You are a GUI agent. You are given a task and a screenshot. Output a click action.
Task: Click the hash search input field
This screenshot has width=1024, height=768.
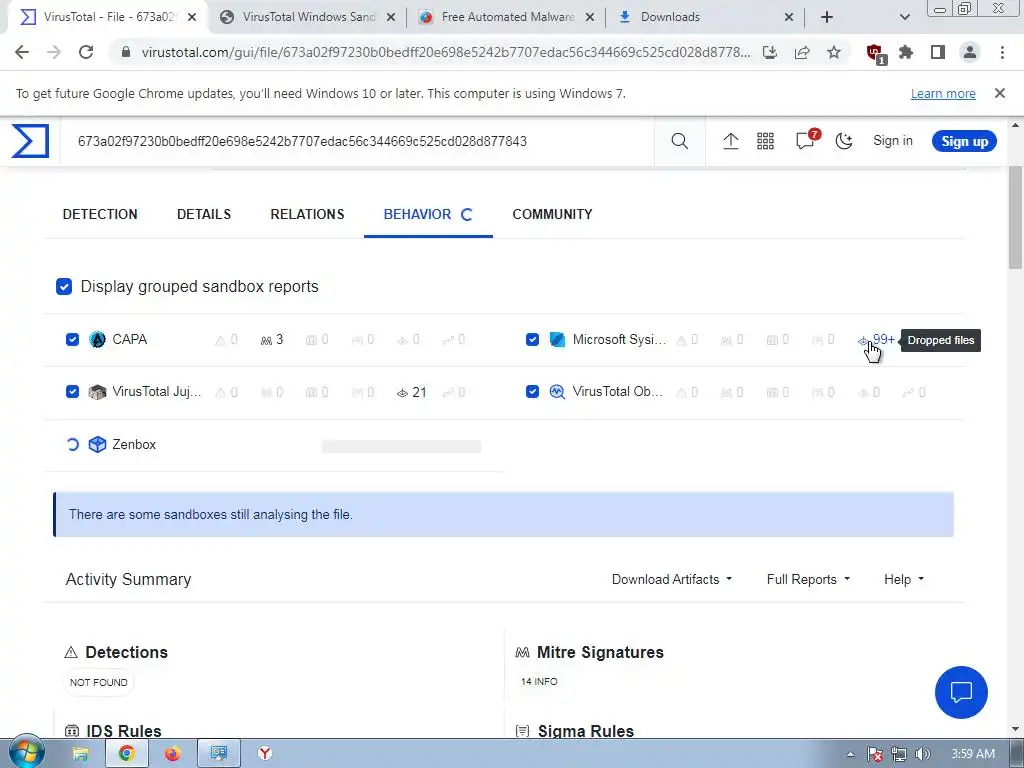pyautogui.click(x=358, y=141)
